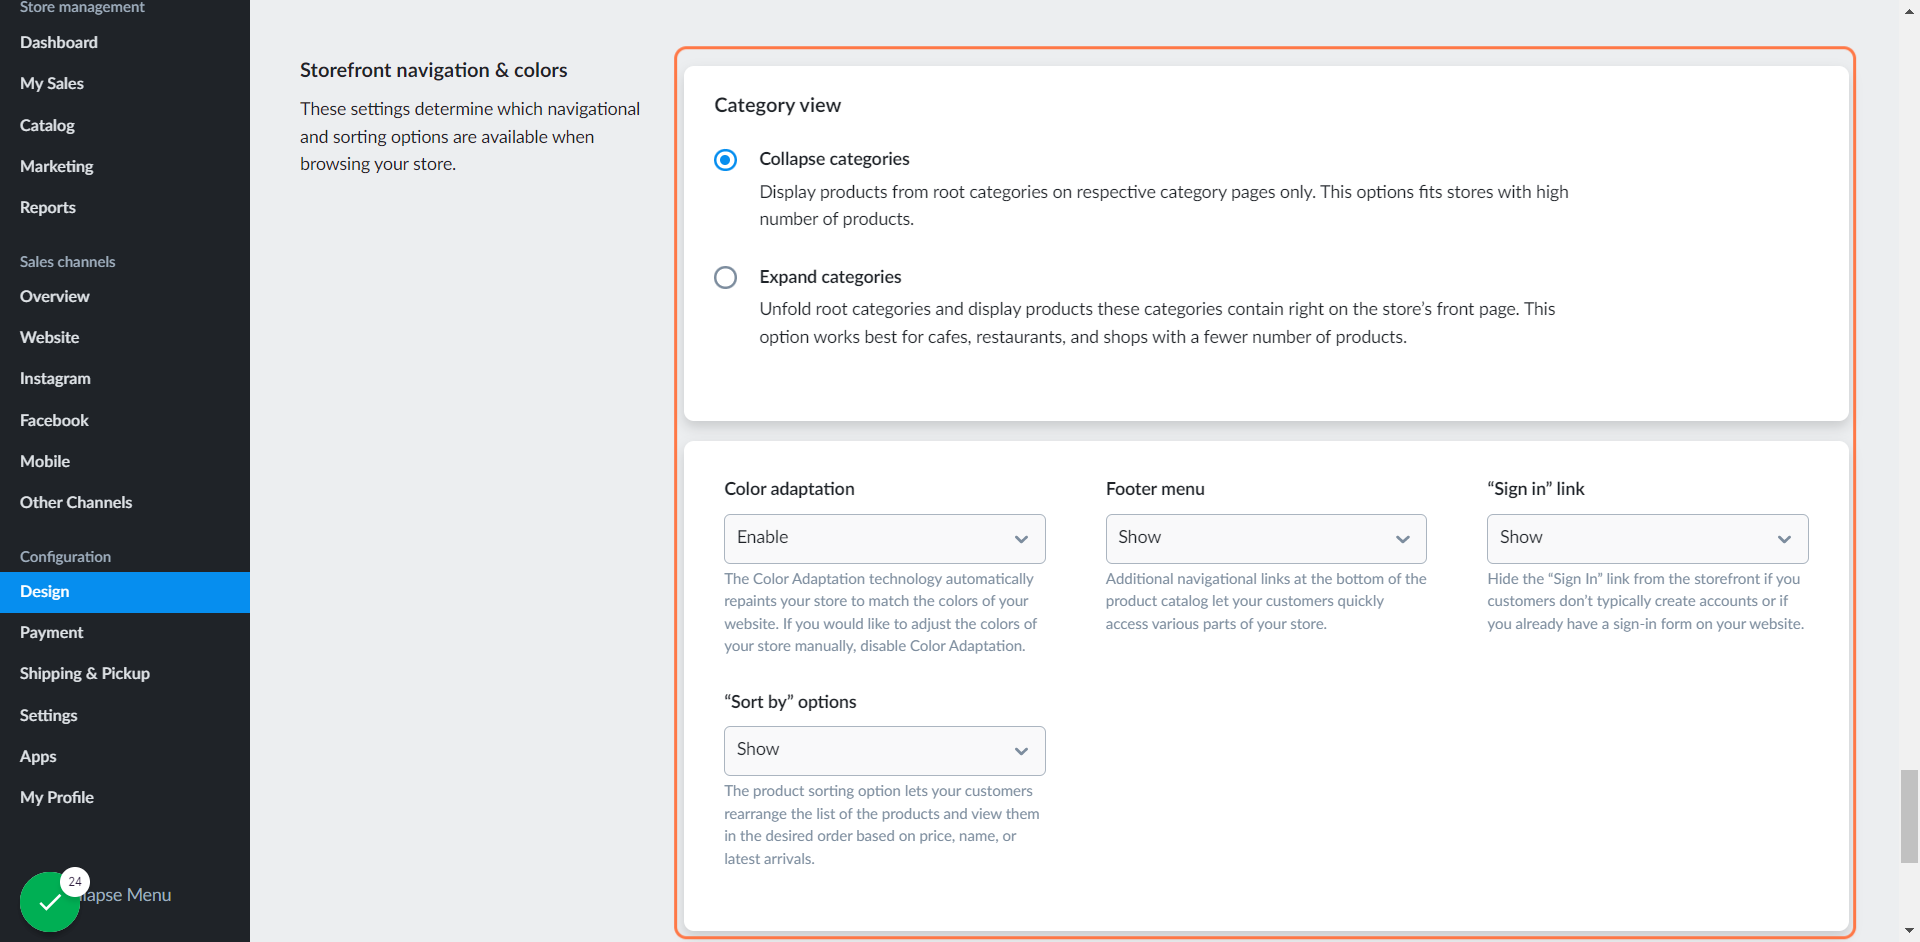Screen dimensions: 1920x942
Task: Click the Category view heading
Action: click(777, 105)
